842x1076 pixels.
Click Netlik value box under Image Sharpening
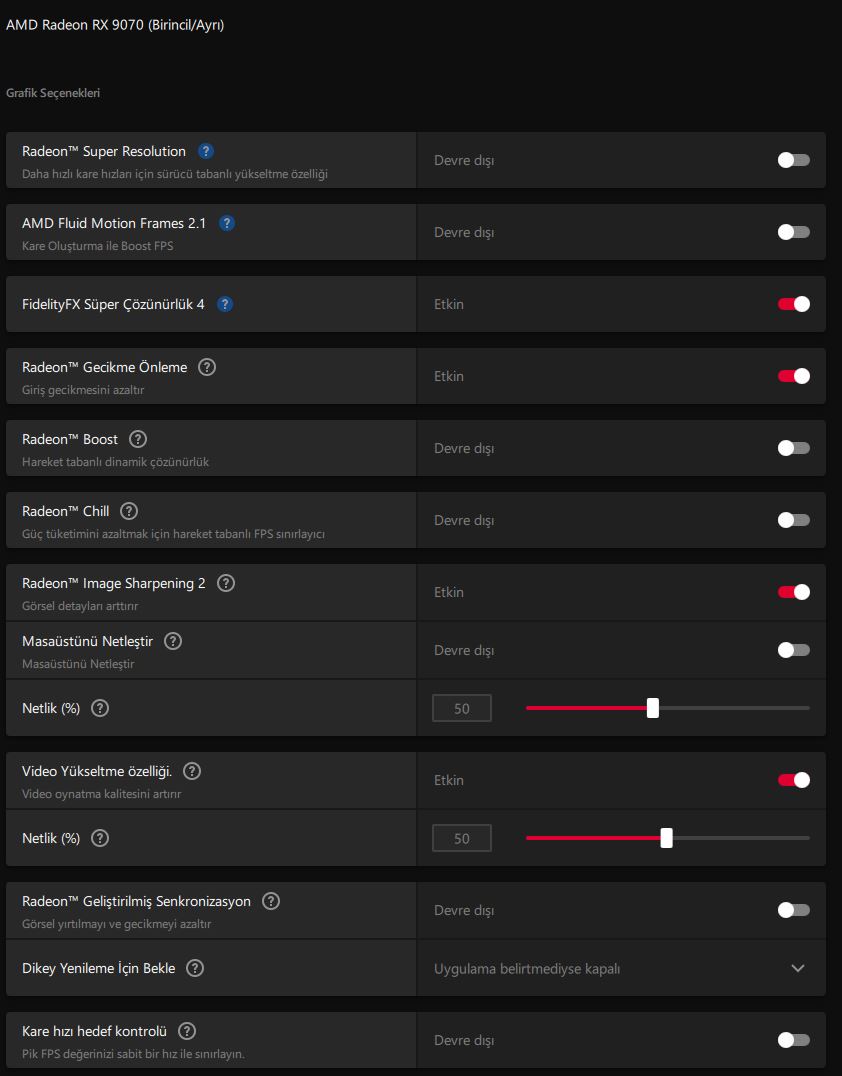[462, 708]
